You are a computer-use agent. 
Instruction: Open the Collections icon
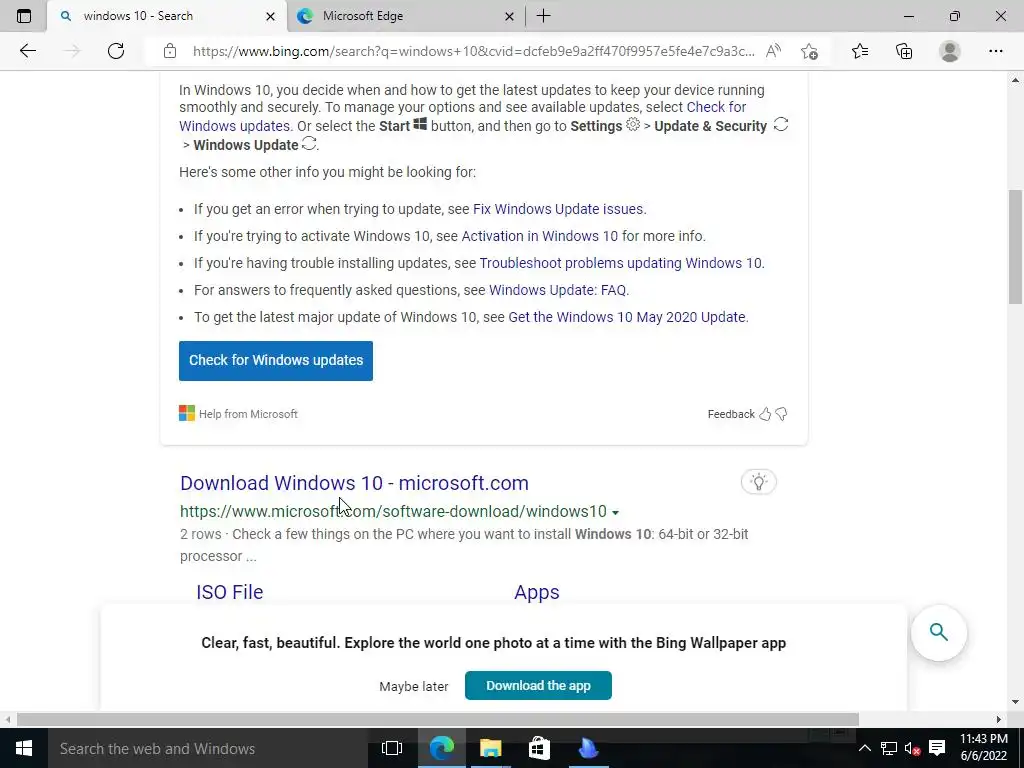pyautogui.click(x=904, y=51)
